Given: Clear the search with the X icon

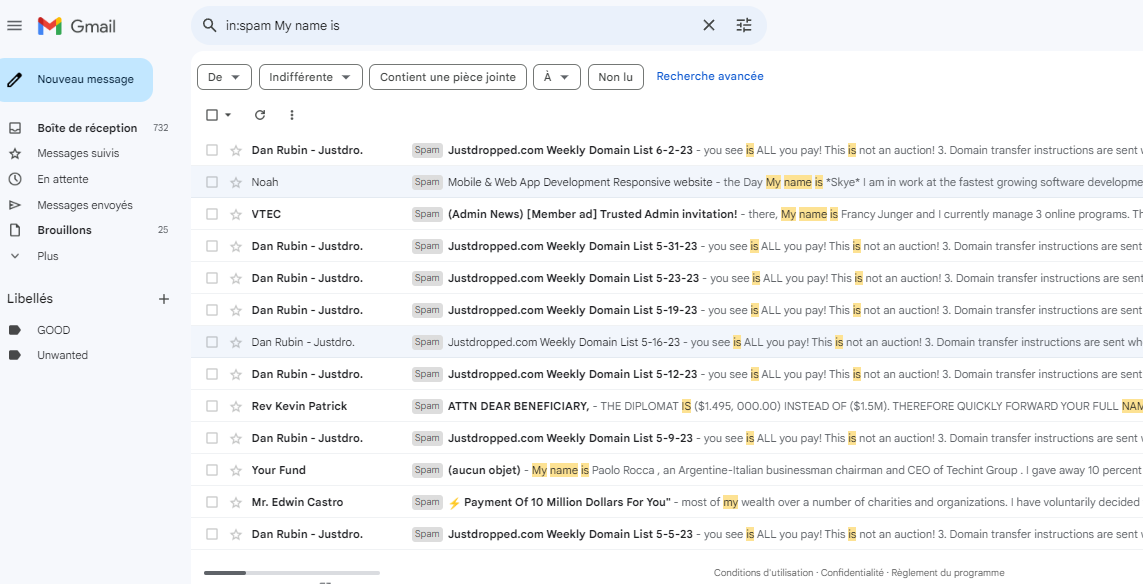Looking at the screenshot, I should coord(709,26).
